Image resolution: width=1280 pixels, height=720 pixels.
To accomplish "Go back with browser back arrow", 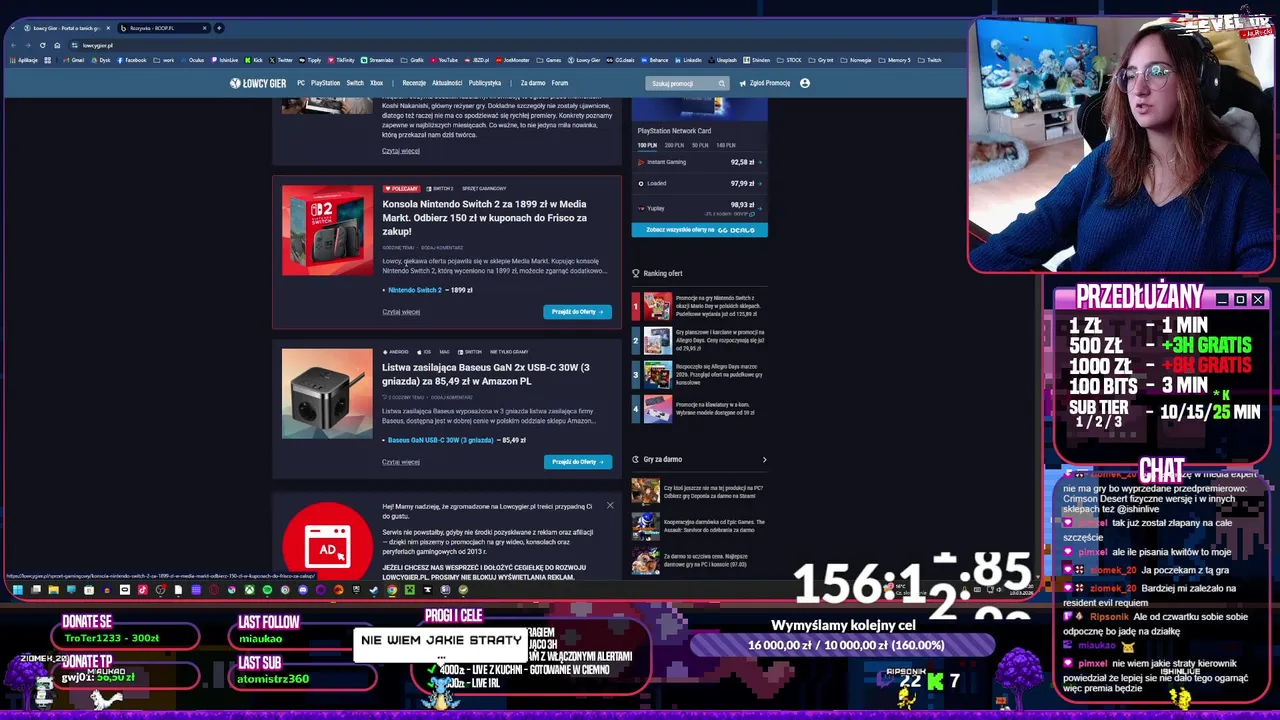I will tap(13, 45).
